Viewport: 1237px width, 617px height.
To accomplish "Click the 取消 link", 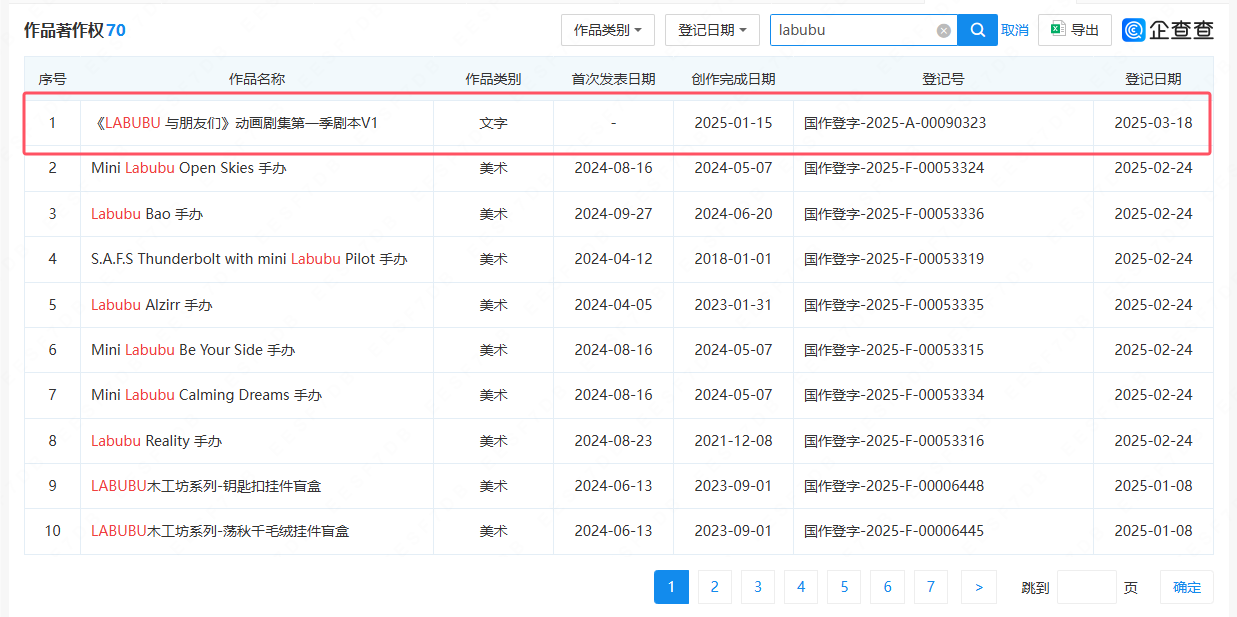I will pyautogui.click(x=1014, y=30).
